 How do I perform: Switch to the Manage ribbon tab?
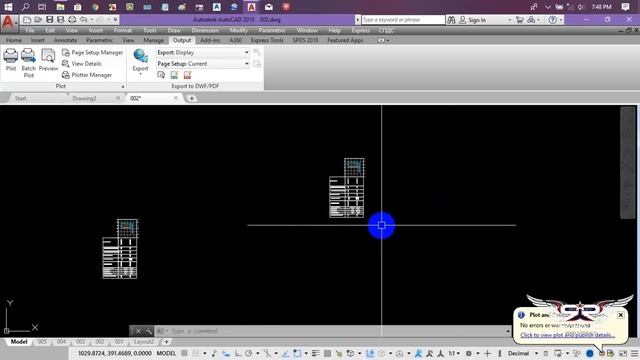[x=153, y=40]
